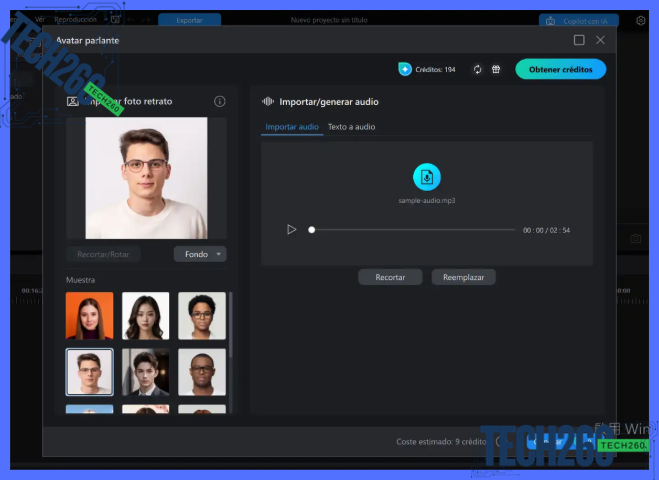Screen dimensions: 659x480
Task: Play the imported audio preview
Action: tap(291, 229)
